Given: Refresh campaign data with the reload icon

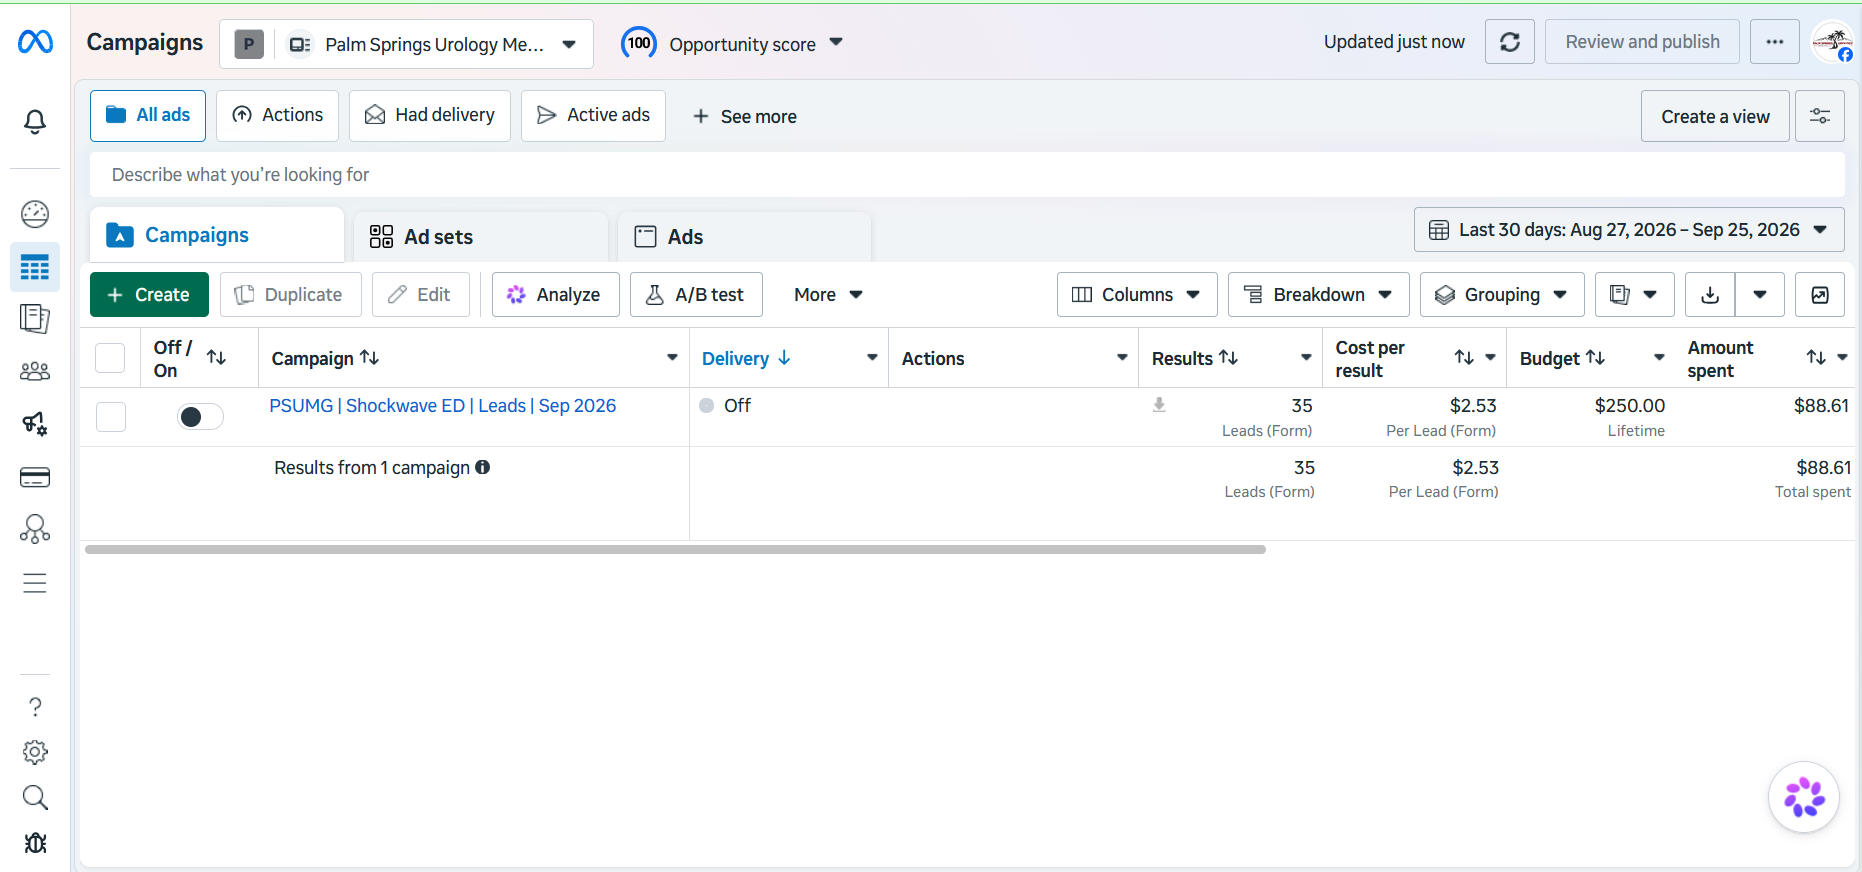Looking at the screenshot, I should click(x=1510, y=42).
